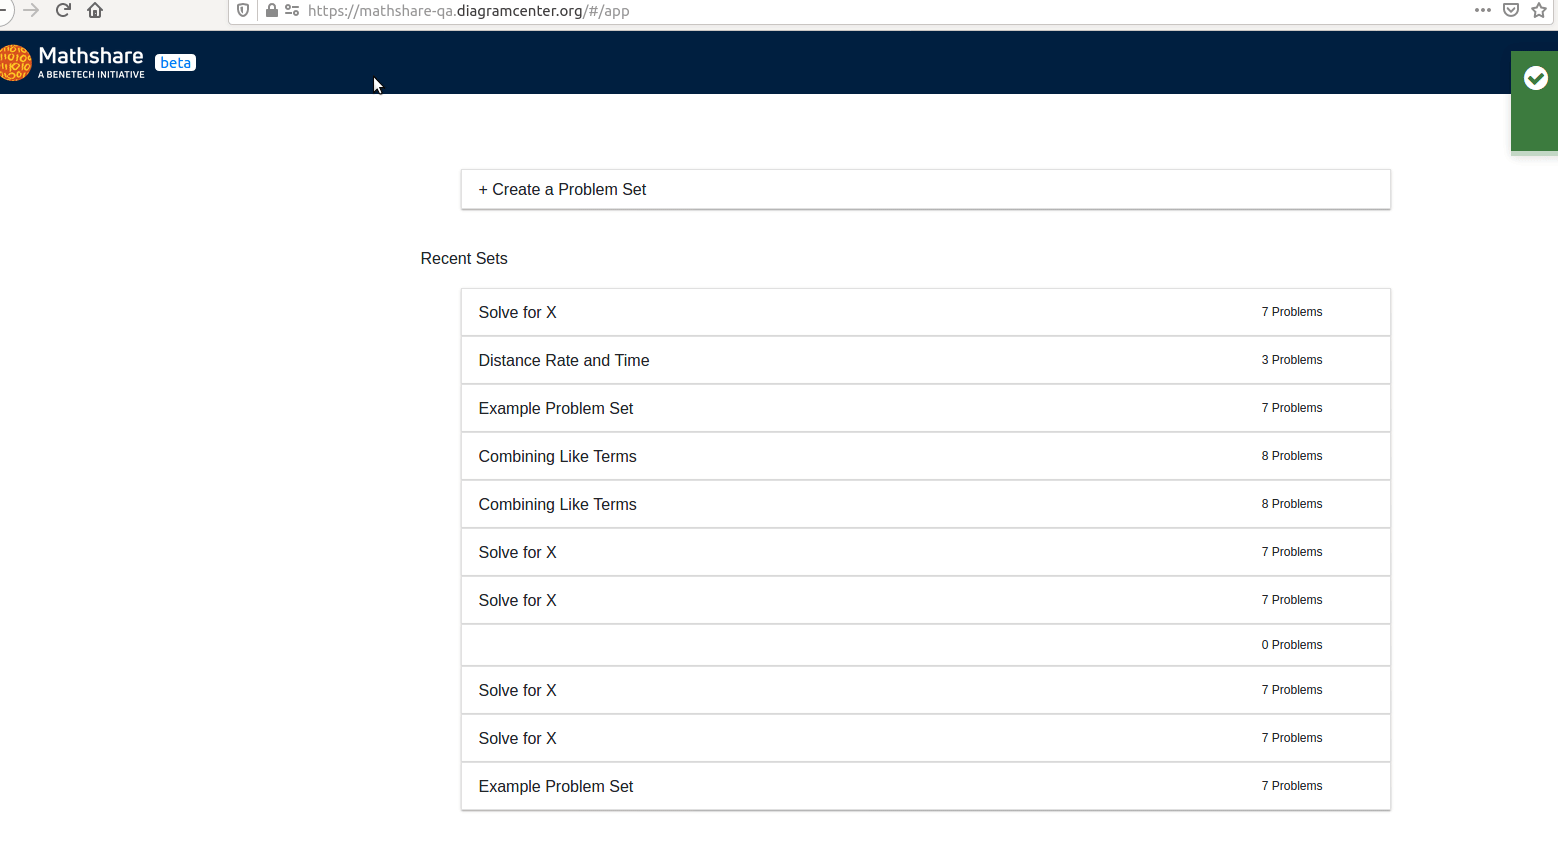
Task: Open the first Solve for X set
Action: [517, 312]
